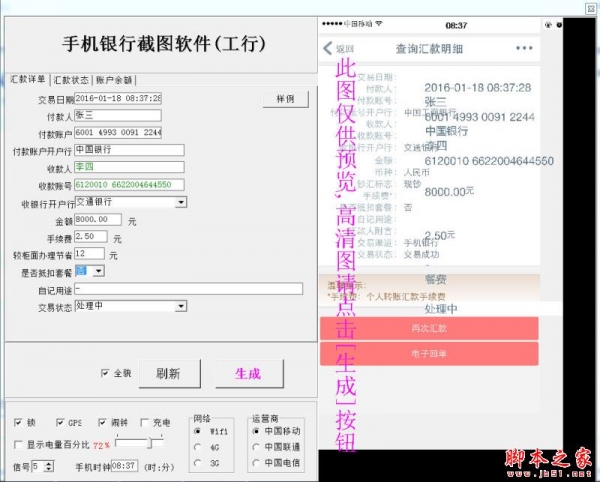Expand the 交易状态 dropdown
Screen dimensions: 600x482
coord(181,306)
